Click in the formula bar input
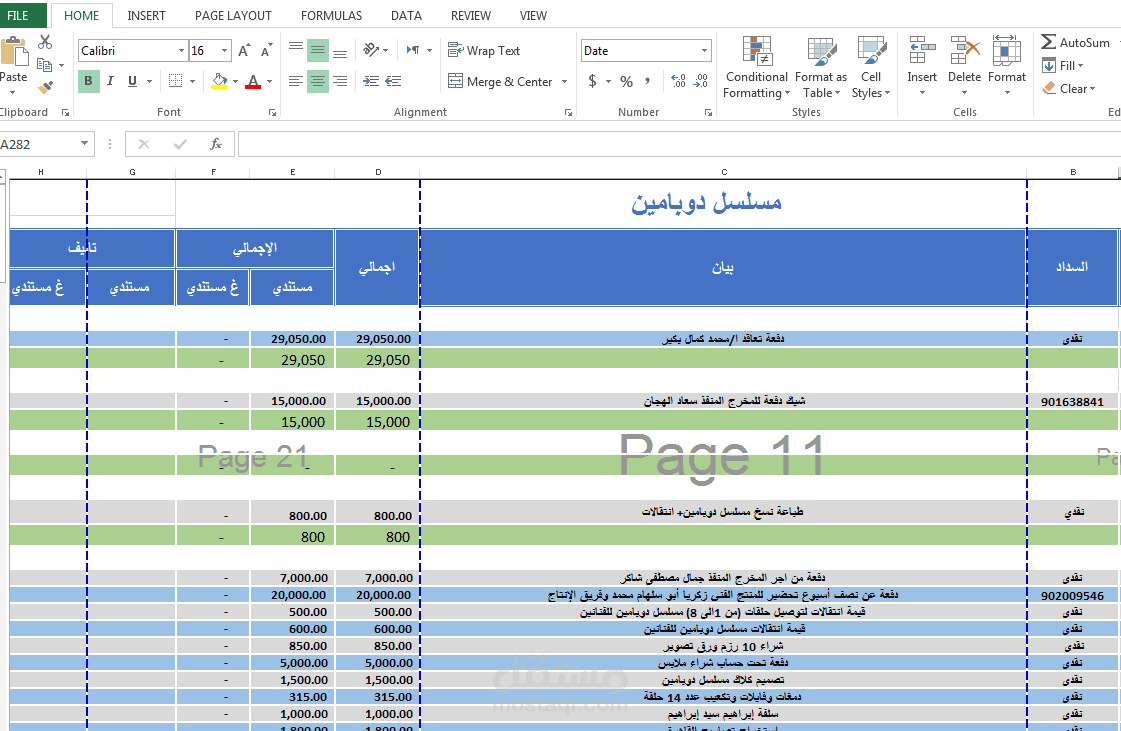 click(679, 144)
